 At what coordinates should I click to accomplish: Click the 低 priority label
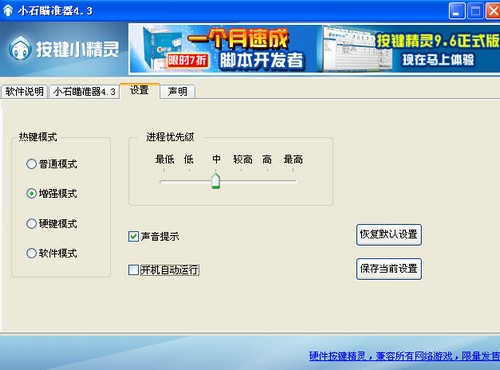coord(189,159)
